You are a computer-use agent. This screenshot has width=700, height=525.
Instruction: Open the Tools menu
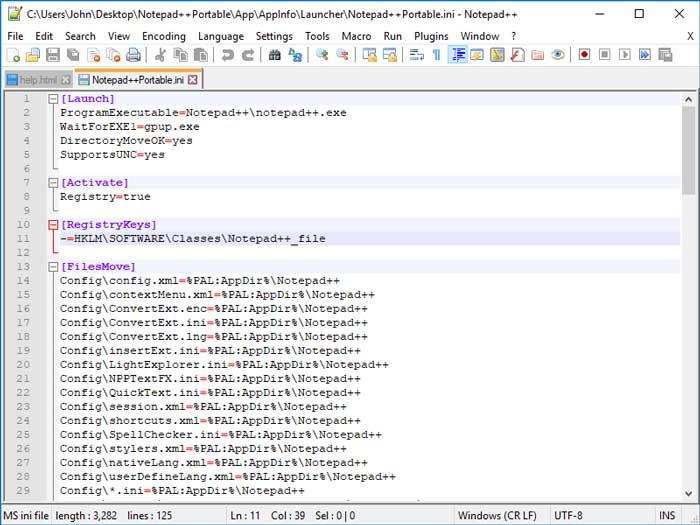click(317, 36)
